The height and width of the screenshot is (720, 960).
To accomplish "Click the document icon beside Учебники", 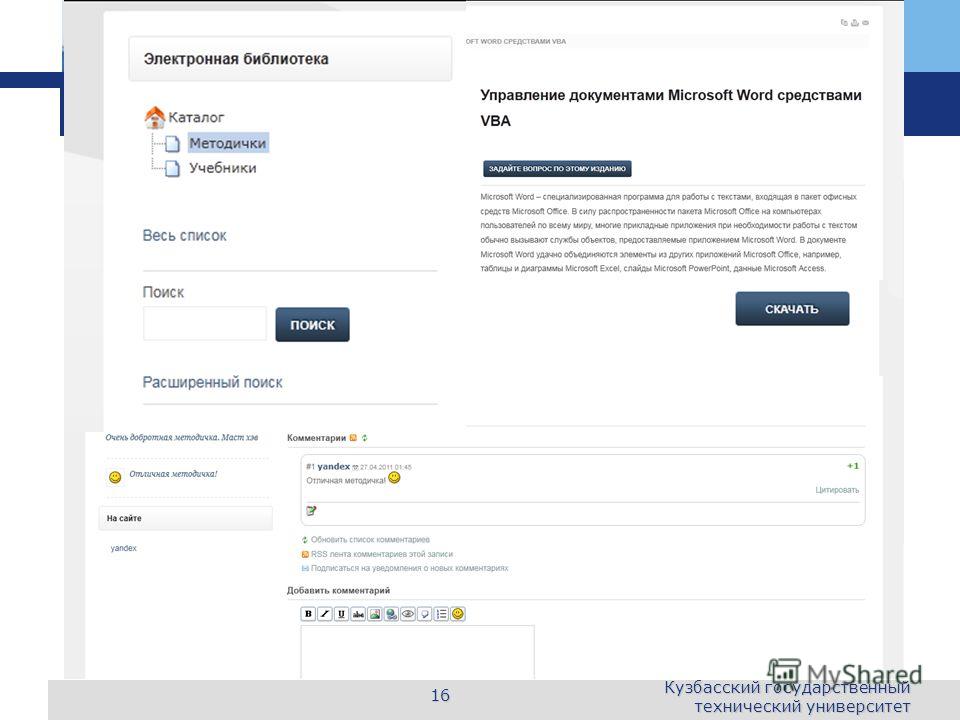I will tap(173, 168).
